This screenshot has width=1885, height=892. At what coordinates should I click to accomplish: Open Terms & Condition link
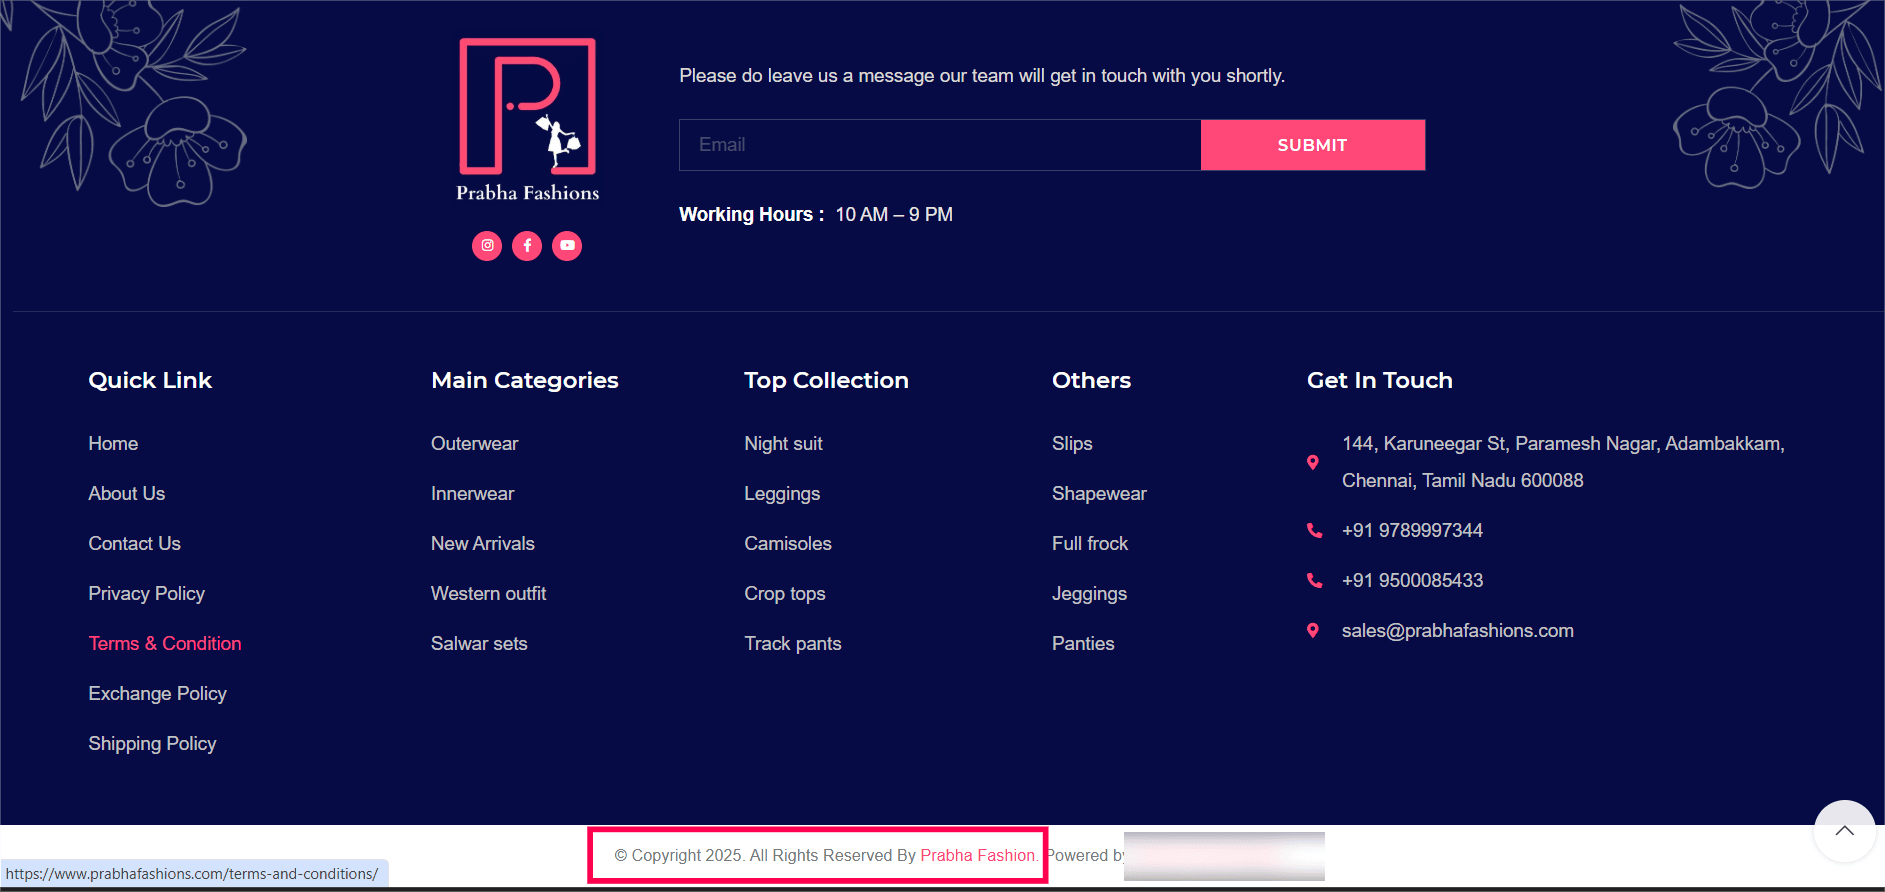coord(165,643)
